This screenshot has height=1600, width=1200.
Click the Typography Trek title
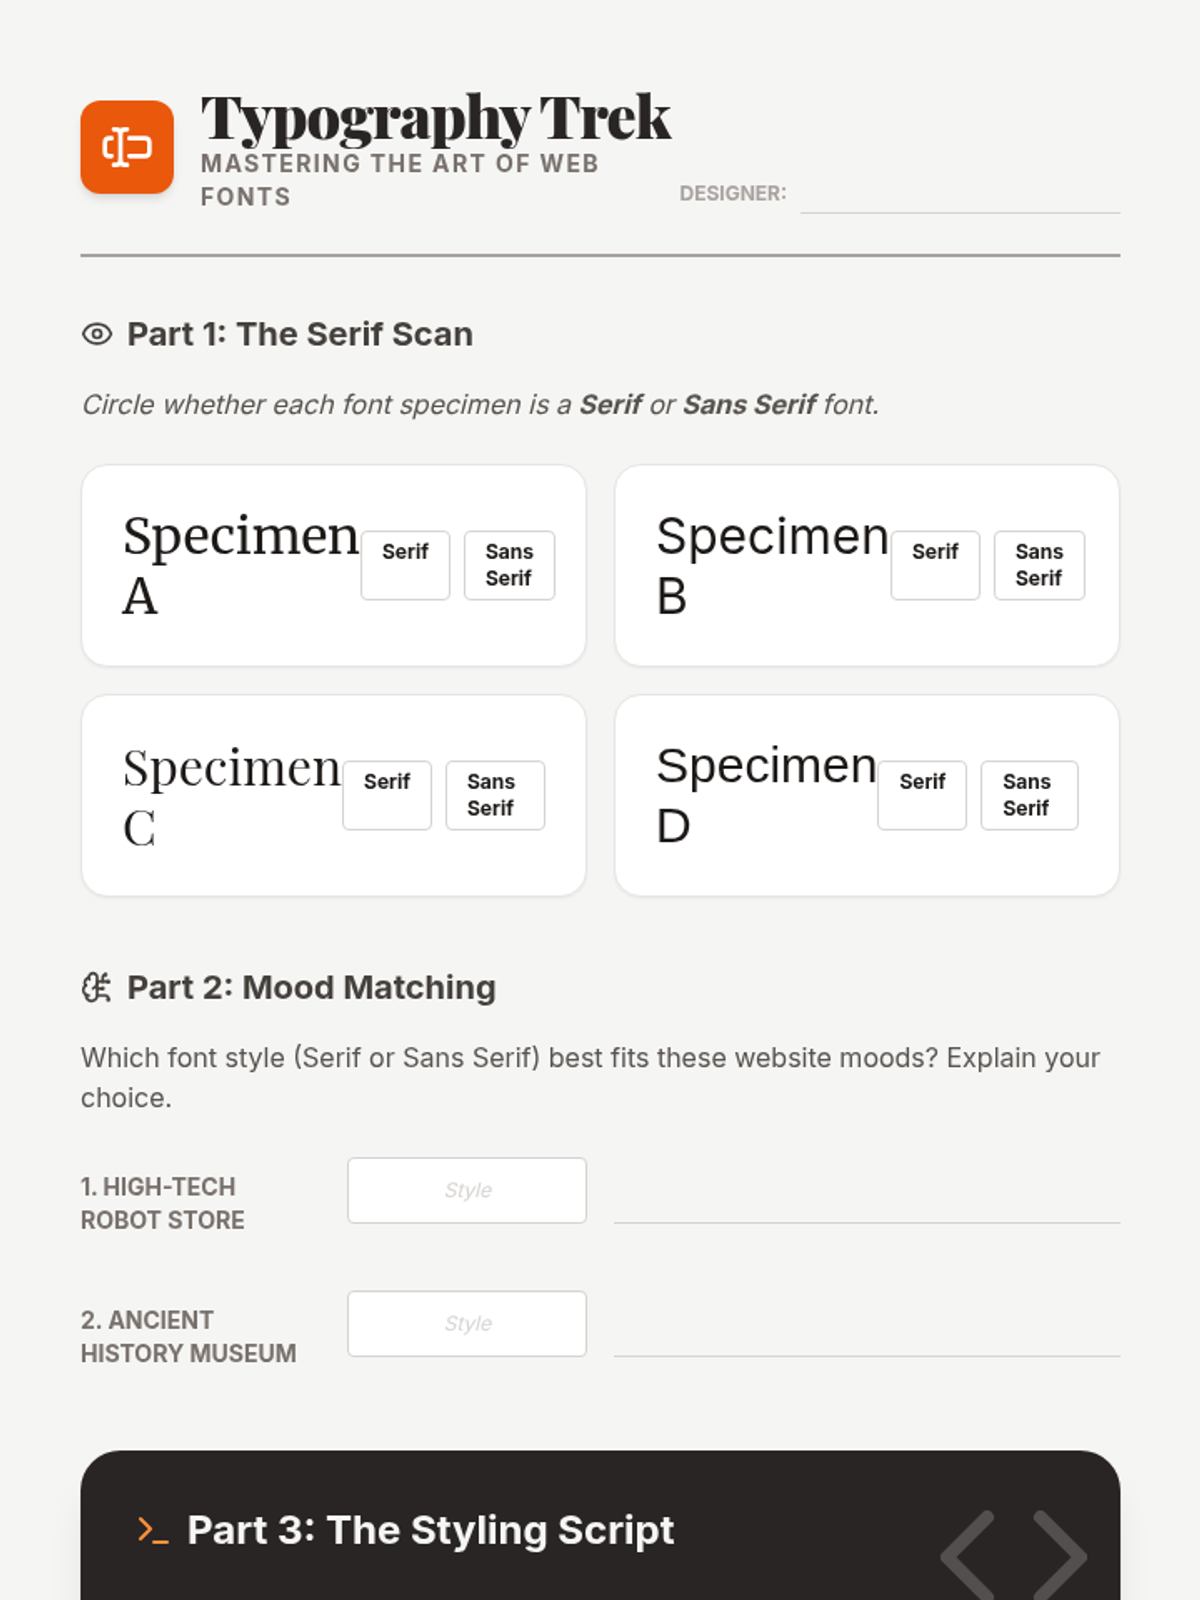tap(436, 118)
